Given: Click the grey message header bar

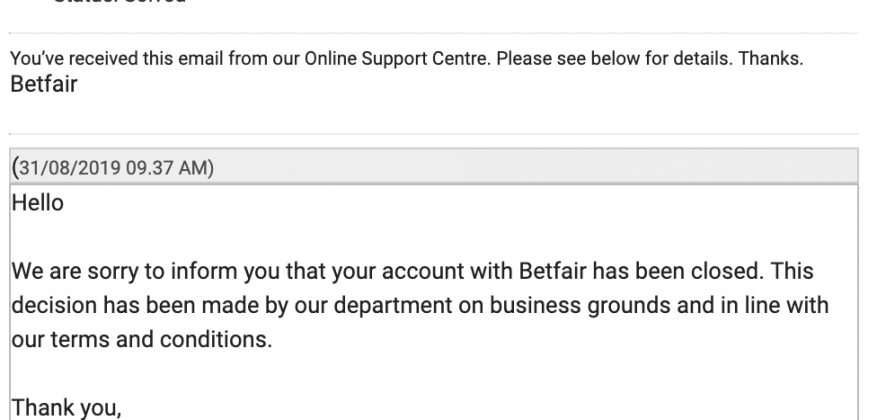Looking at the screenshot, I should (x=434, y=167).
